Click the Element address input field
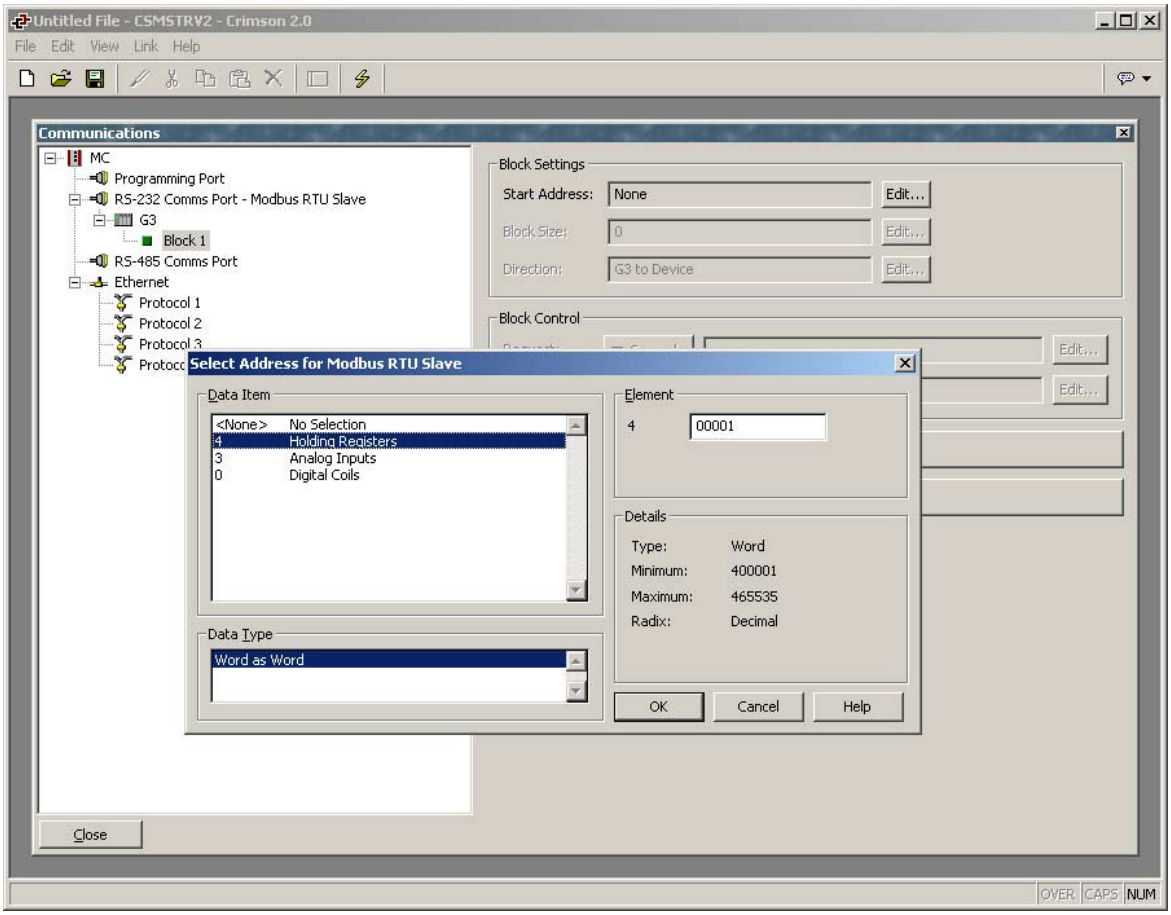 pos(757,426)
